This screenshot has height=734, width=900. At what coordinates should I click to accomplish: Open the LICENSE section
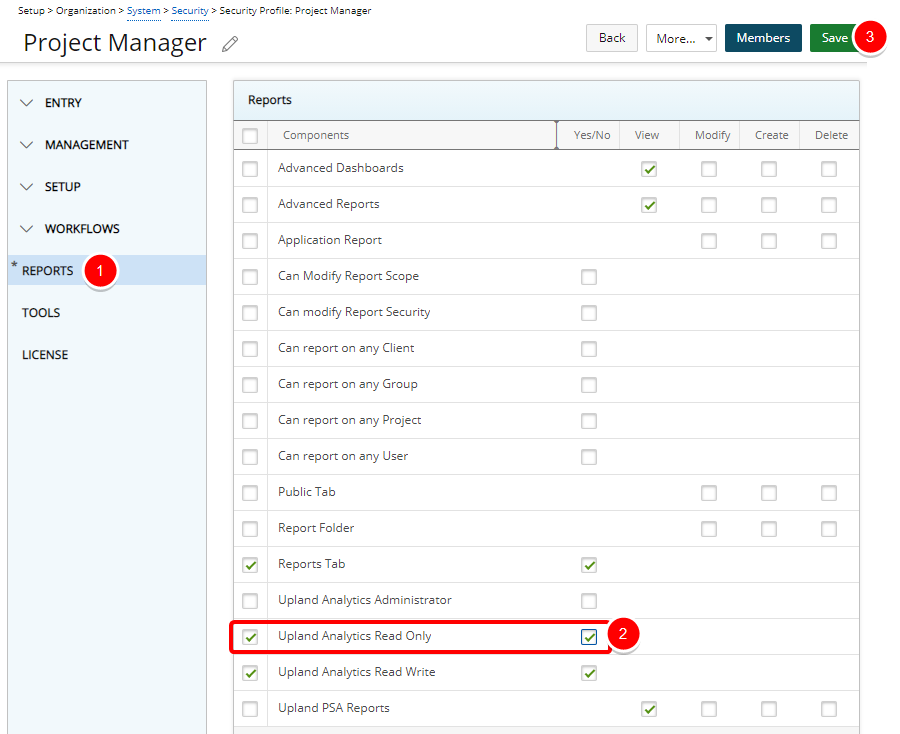coord(45,355)
